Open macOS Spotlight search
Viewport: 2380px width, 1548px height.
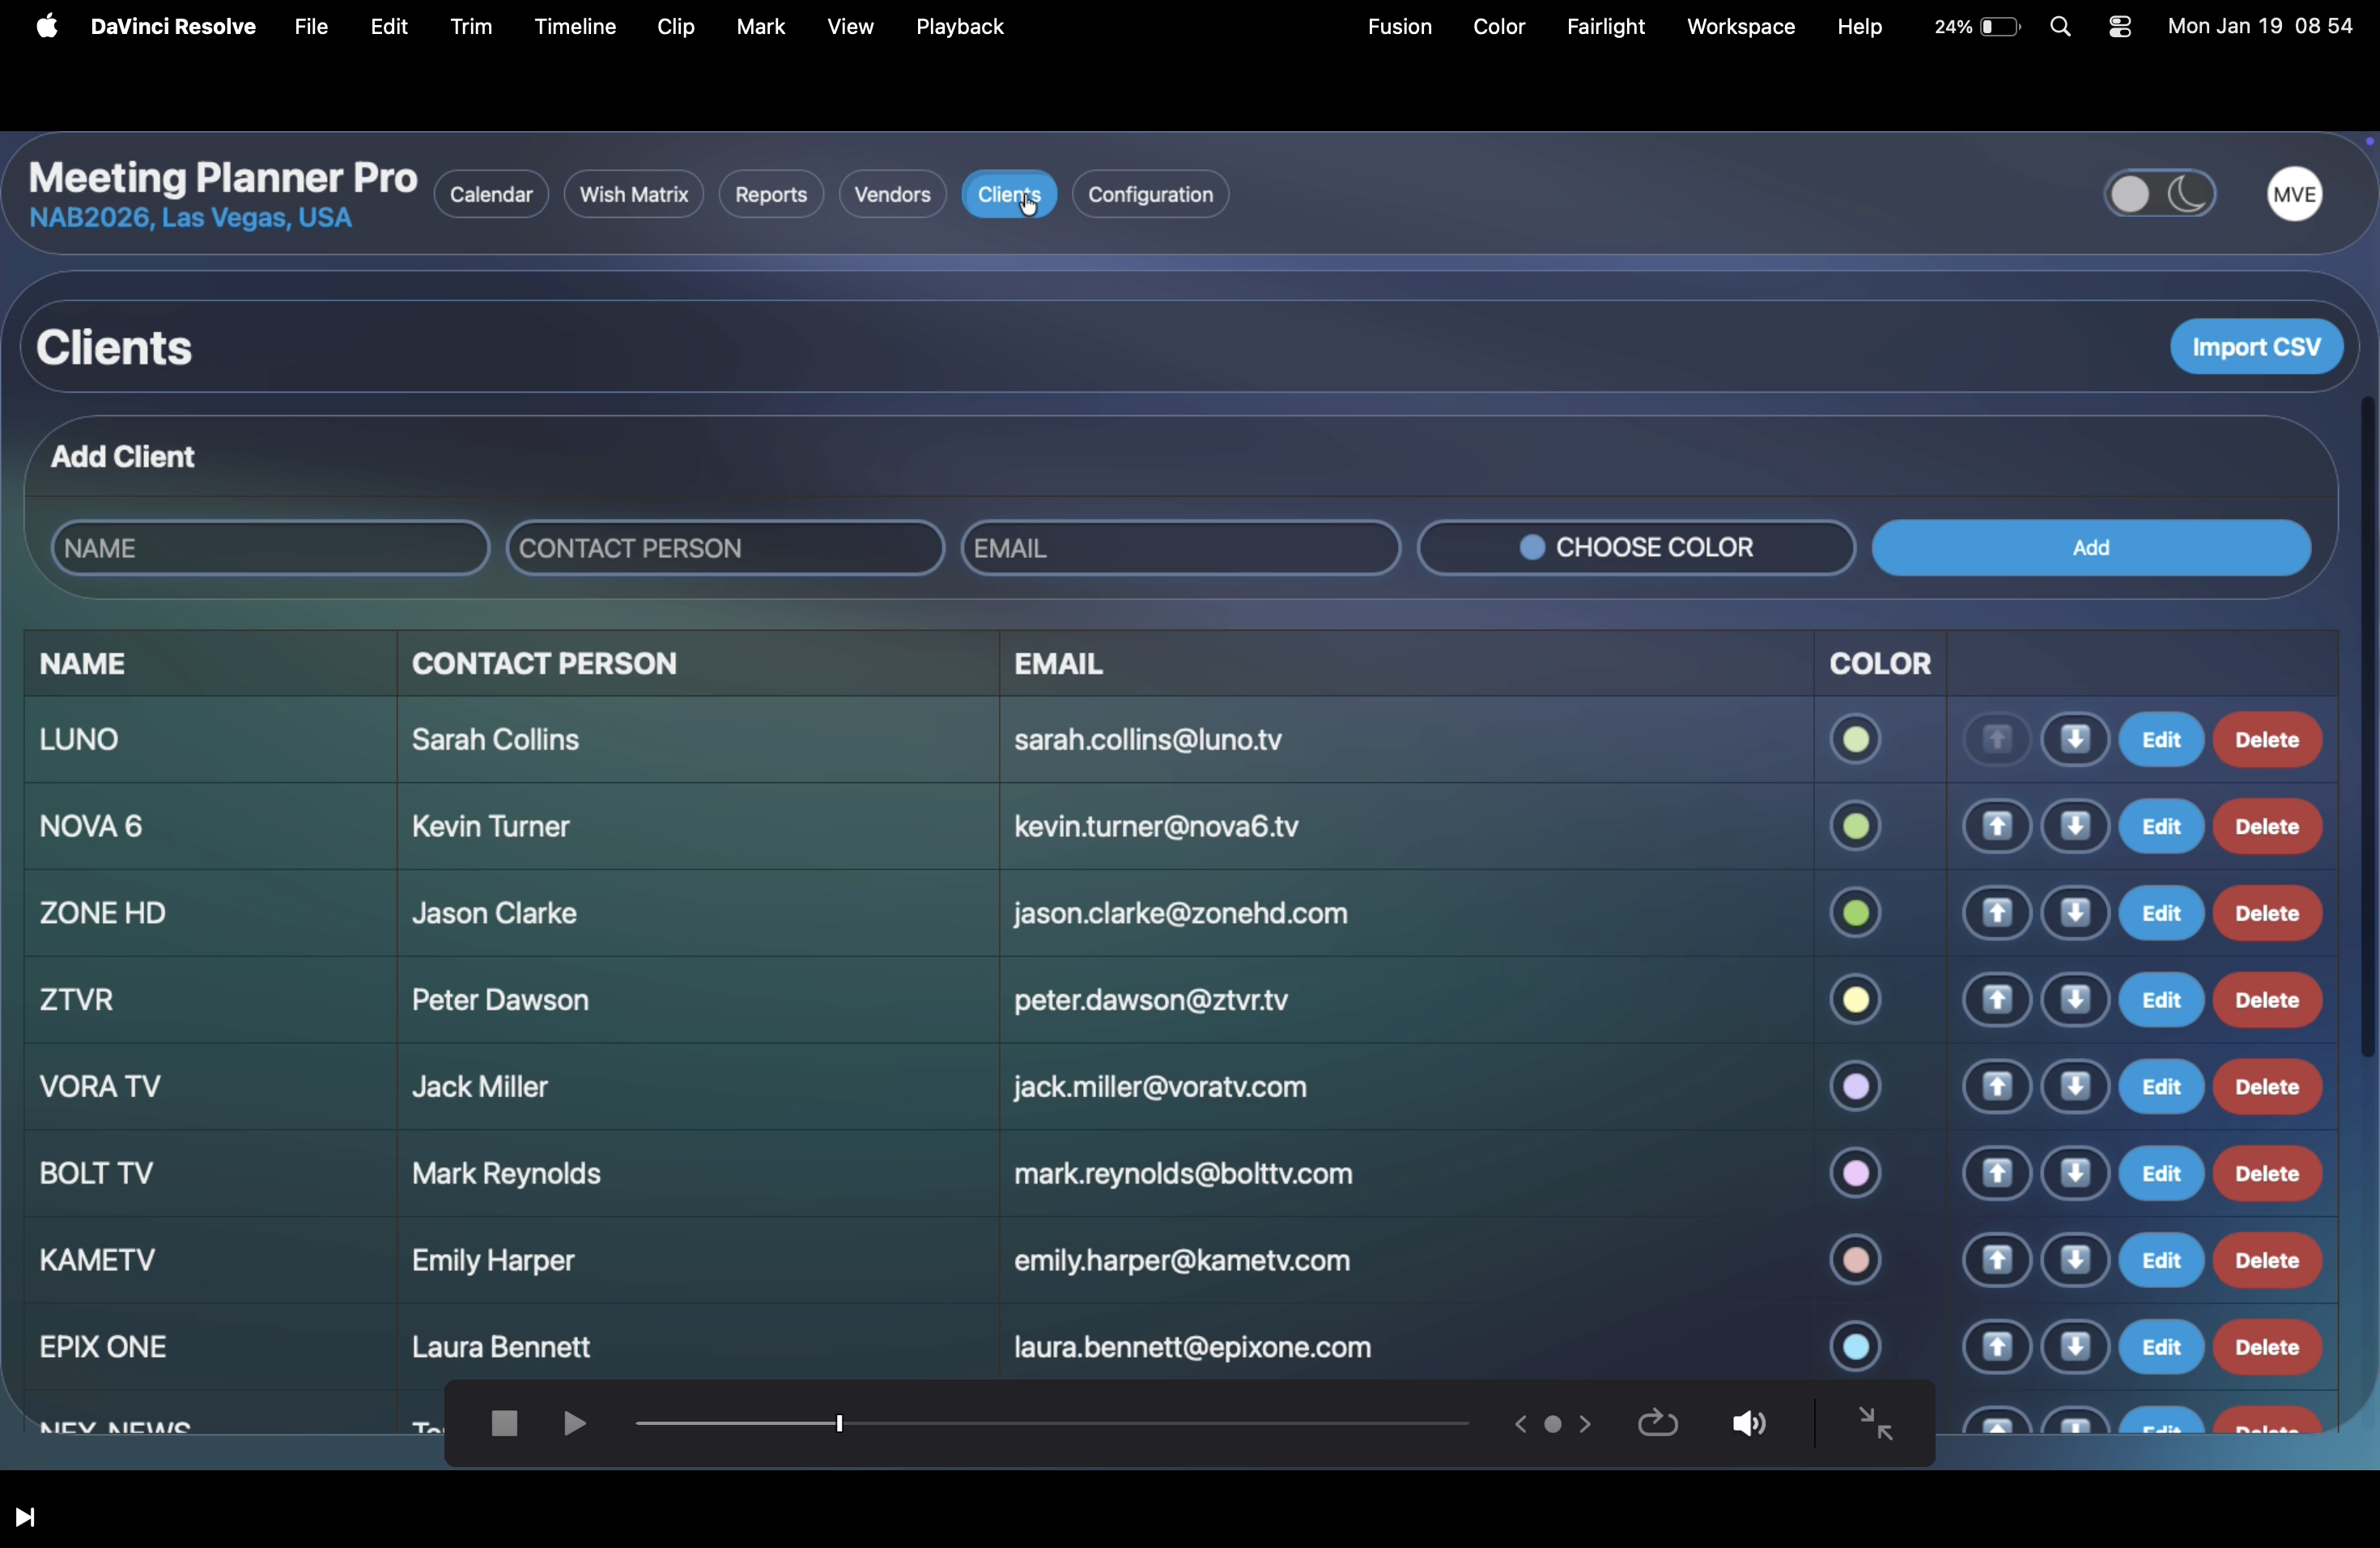pos(2061,28)
